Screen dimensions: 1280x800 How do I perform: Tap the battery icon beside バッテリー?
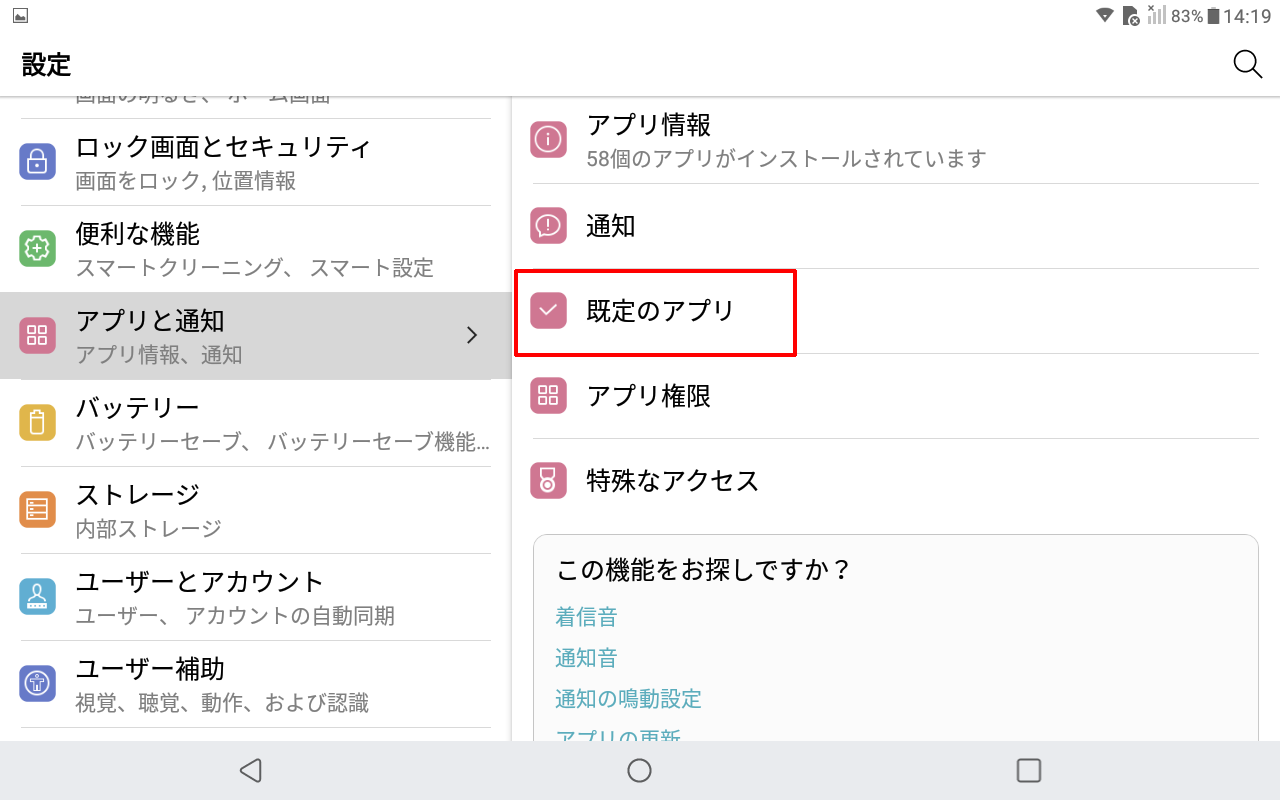pos(37,422)
